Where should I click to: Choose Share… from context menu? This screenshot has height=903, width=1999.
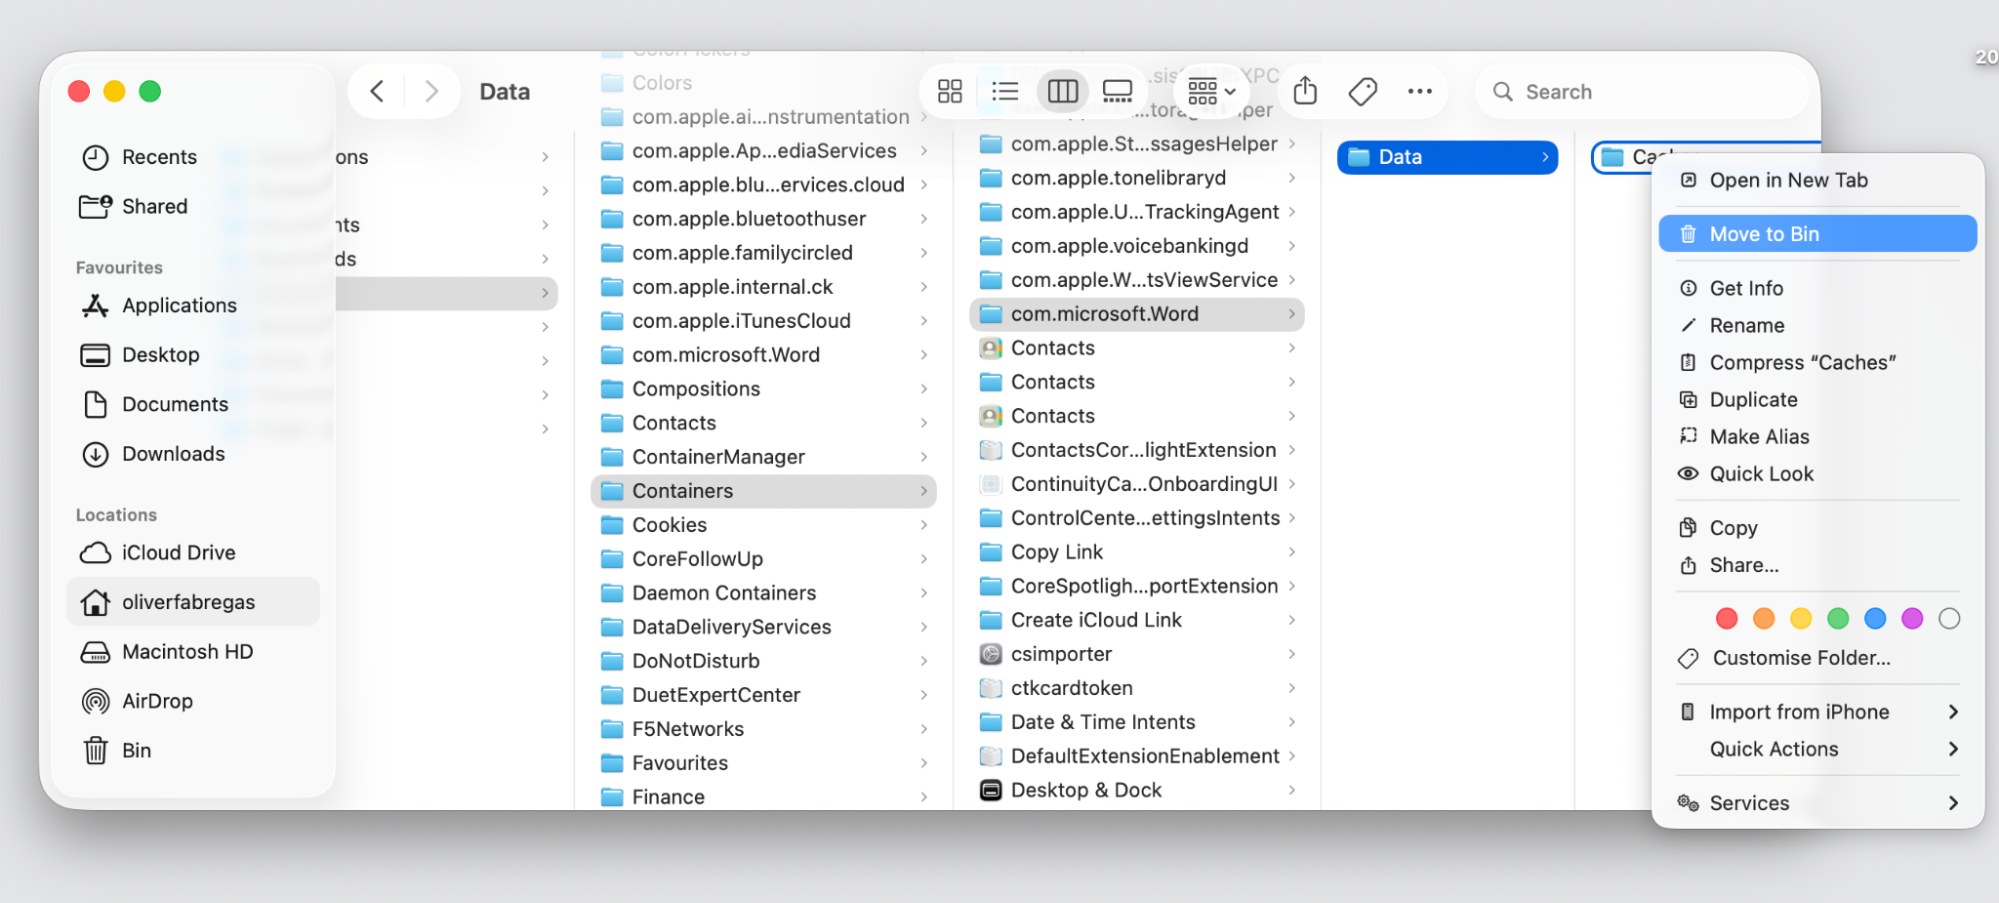point(1817,565)
